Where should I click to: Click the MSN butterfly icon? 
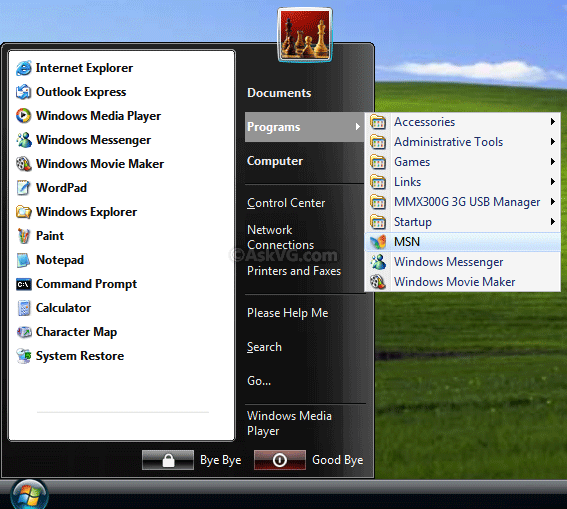coord(378,242)
